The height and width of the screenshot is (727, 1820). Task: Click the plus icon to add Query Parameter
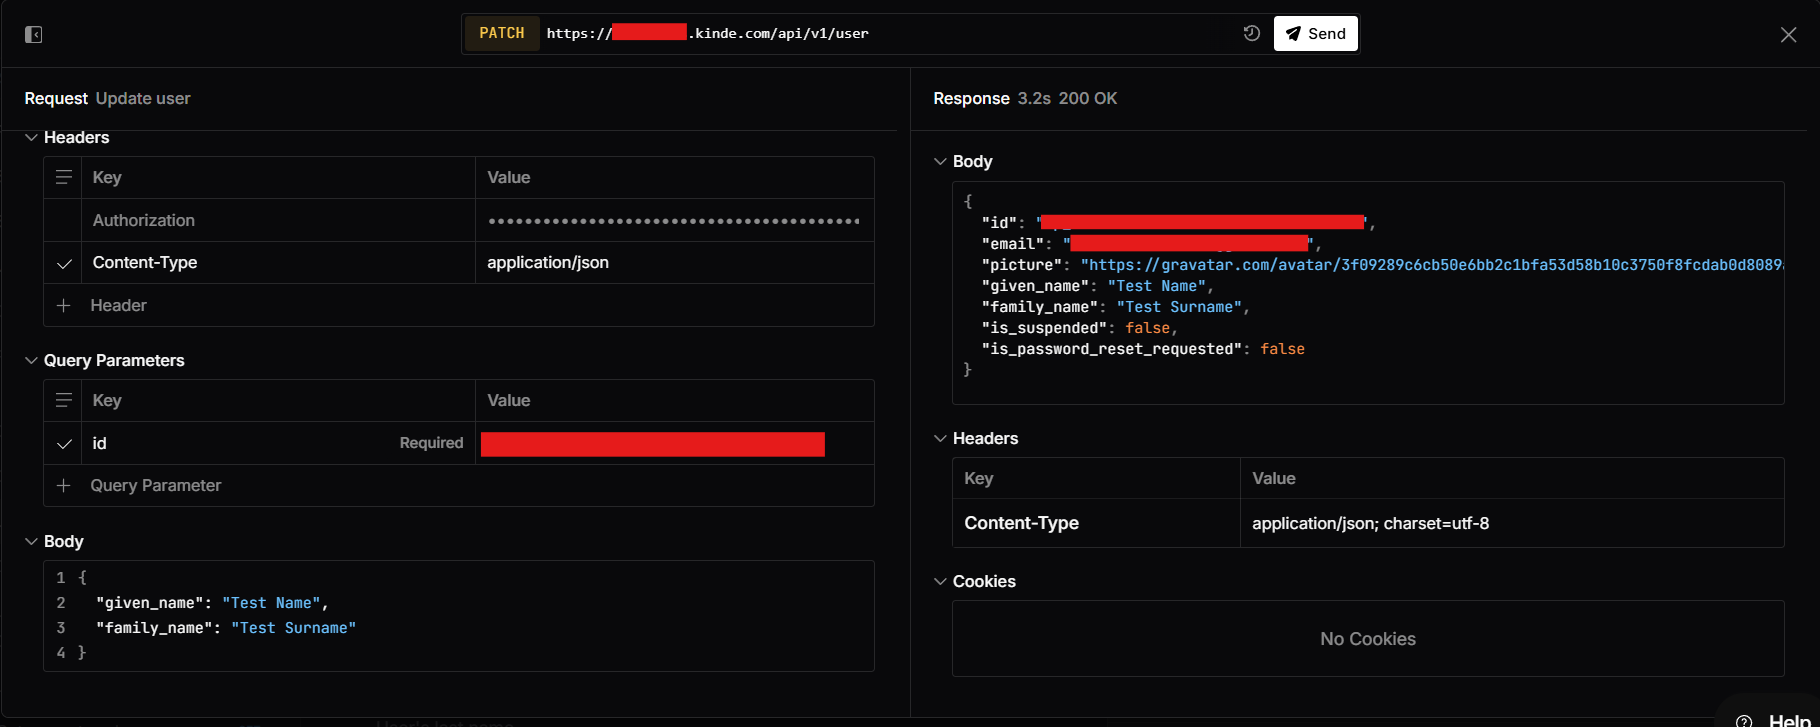point(64,485)
